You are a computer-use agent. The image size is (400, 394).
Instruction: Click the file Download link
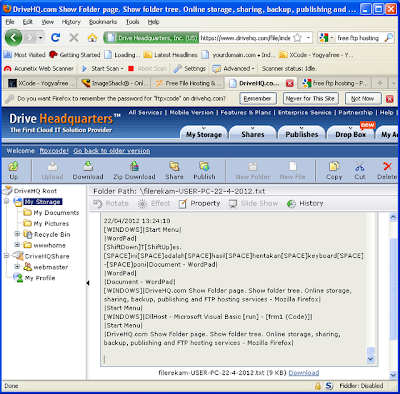click(x=304, y=373)
